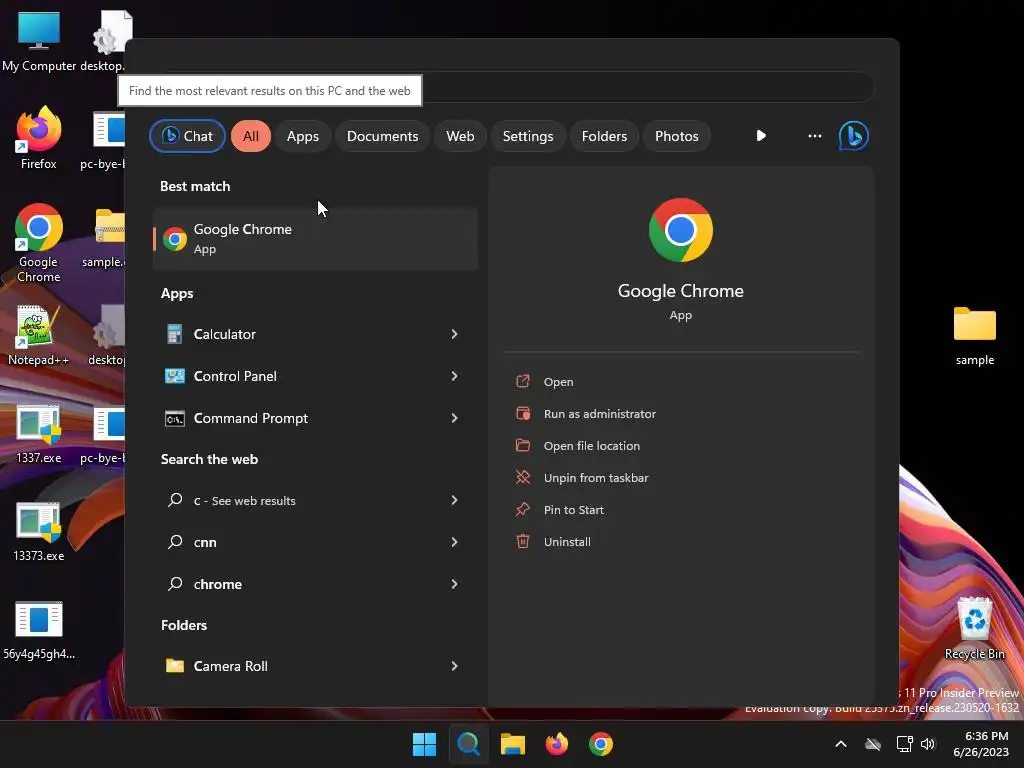Expand the Camera Roll chevron
The width and height of the screenshot is (1024, 768).
click(455, 666)
